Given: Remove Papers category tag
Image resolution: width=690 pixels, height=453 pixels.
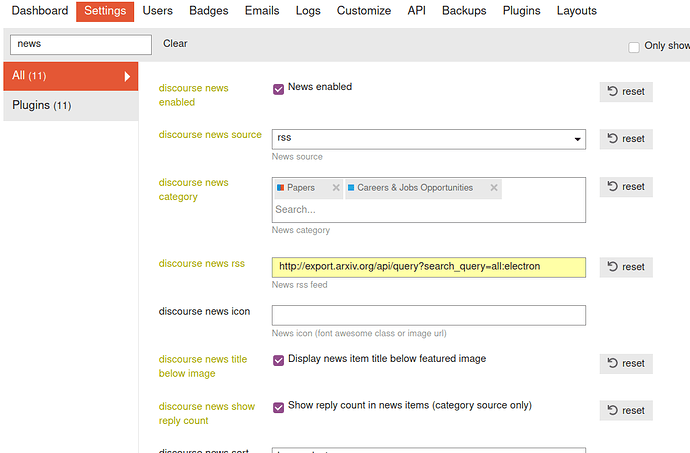Looking at the screenshot, I should 336,188.
